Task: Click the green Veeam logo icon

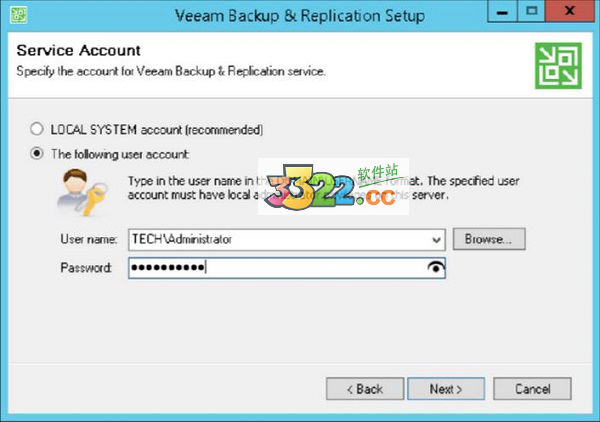Action: coord(556,61)
